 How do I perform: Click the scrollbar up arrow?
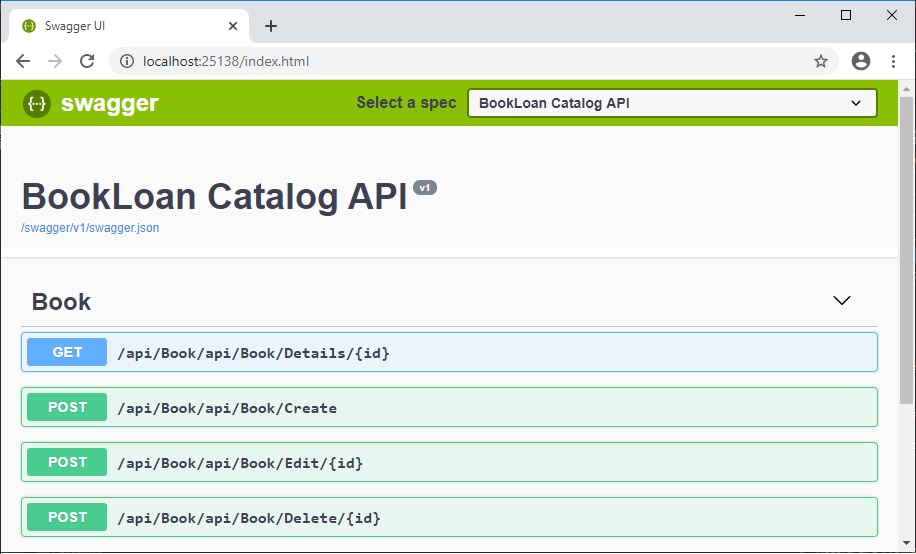(x=907, y=89)
